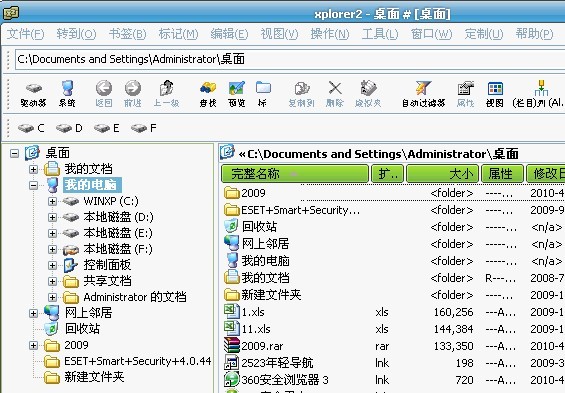
Task: Click the address bar path field
Action: [x=290, y=59]
